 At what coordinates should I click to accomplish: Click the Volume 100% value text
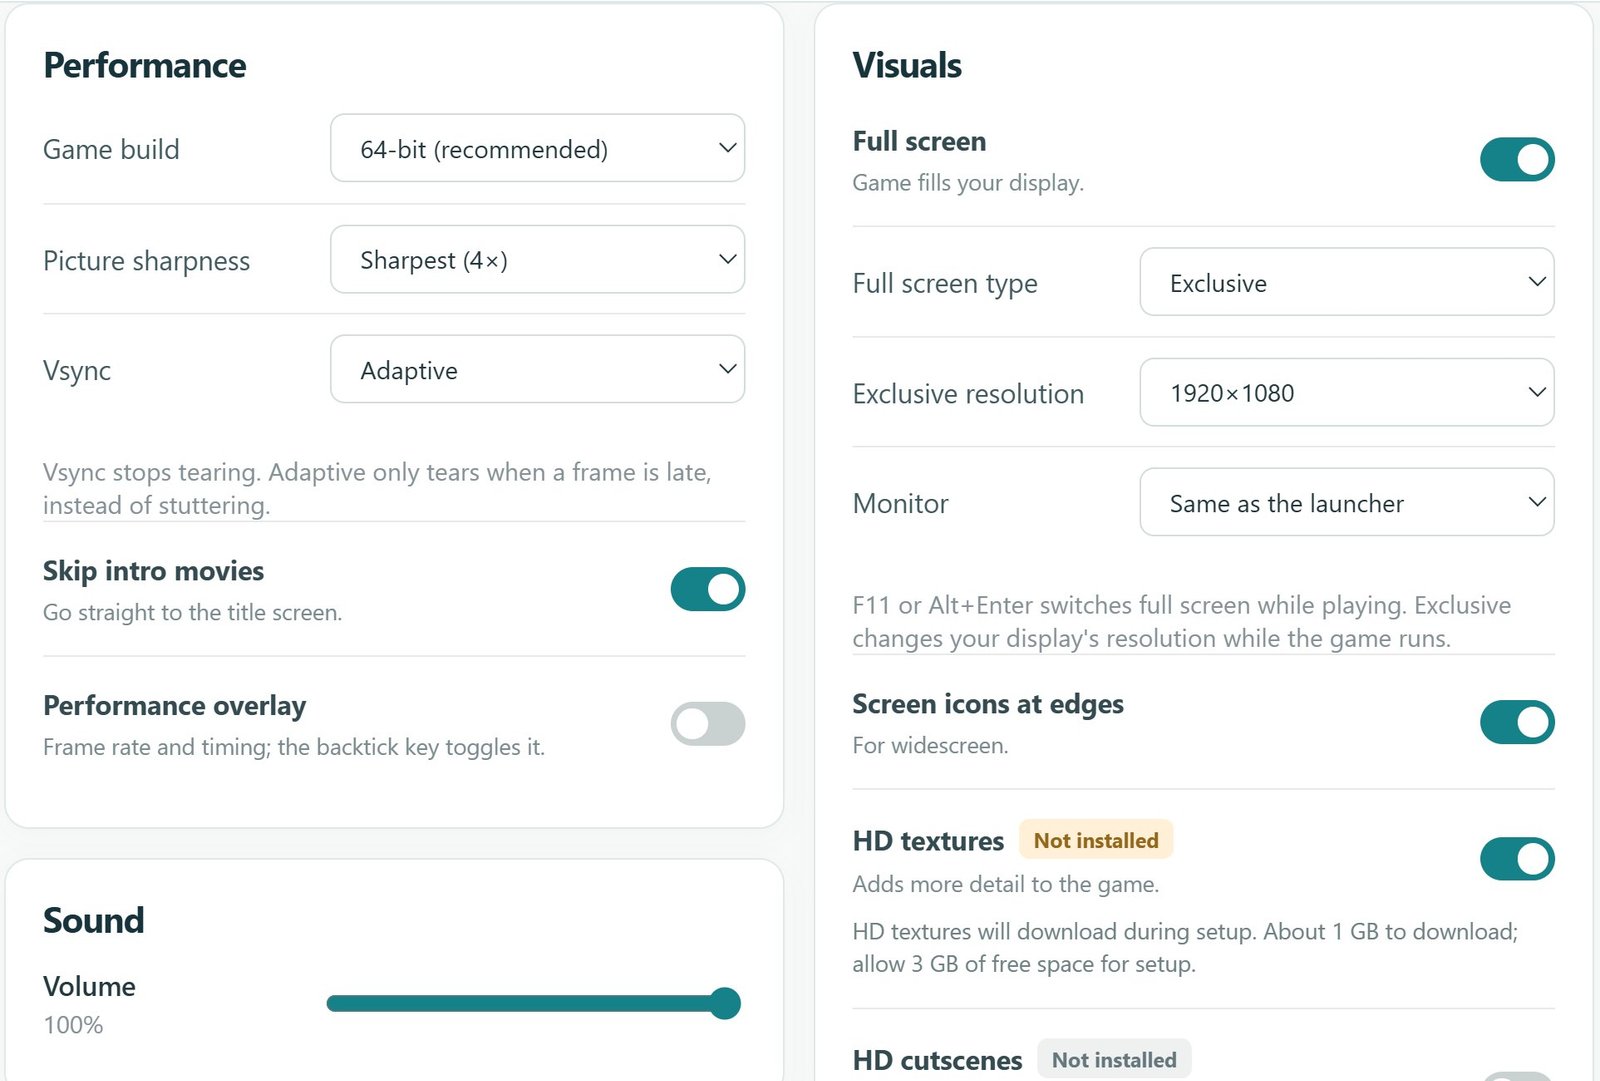[73, 1025]
